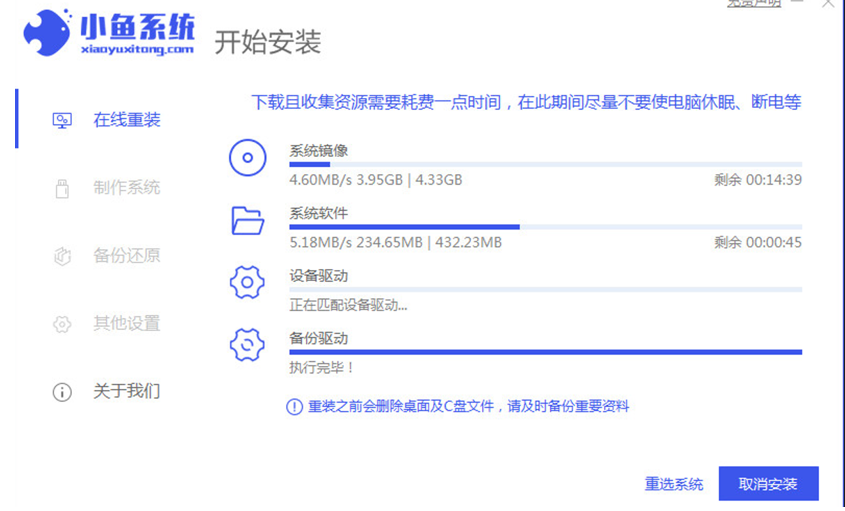Click the 开始安装 page heading
Image resolution: width=845 pixels, height=511 pixels.
267,43
